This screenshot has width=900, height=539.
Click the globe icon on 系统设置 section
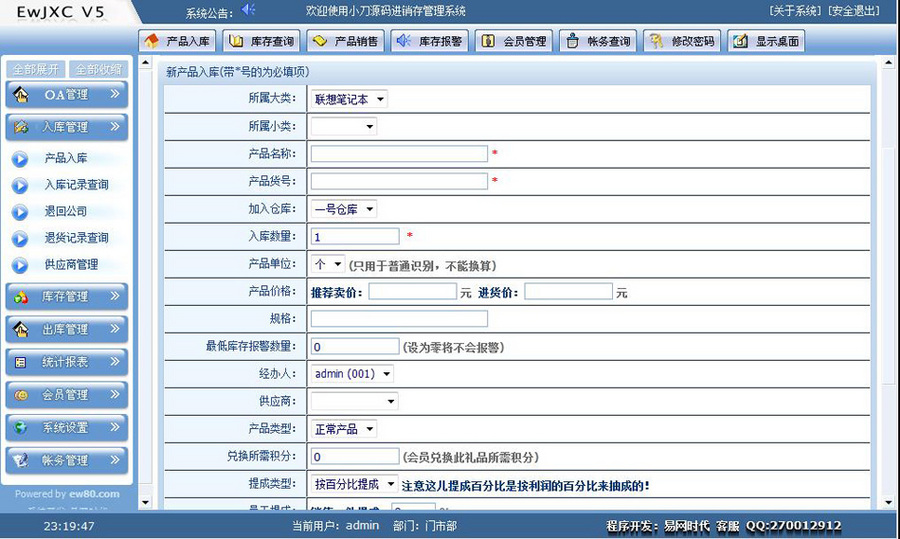21,428
